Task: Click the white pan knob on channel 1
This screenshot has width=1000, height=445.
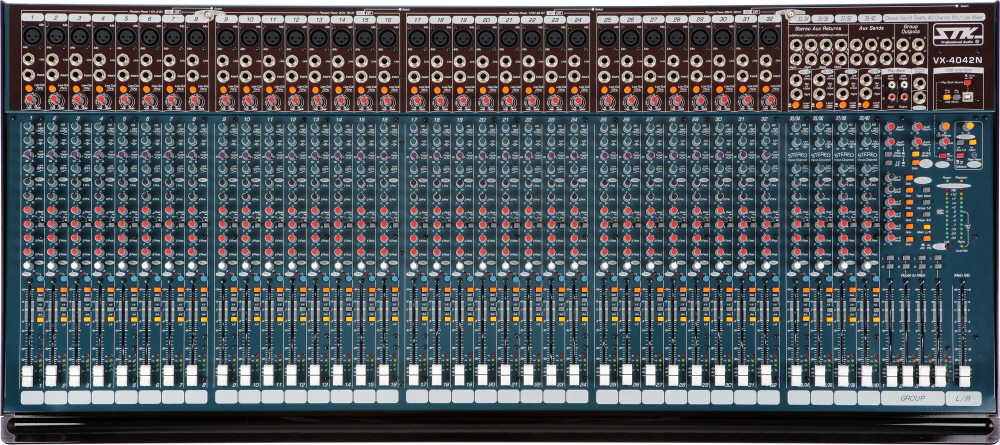Action: coord(29,266)
